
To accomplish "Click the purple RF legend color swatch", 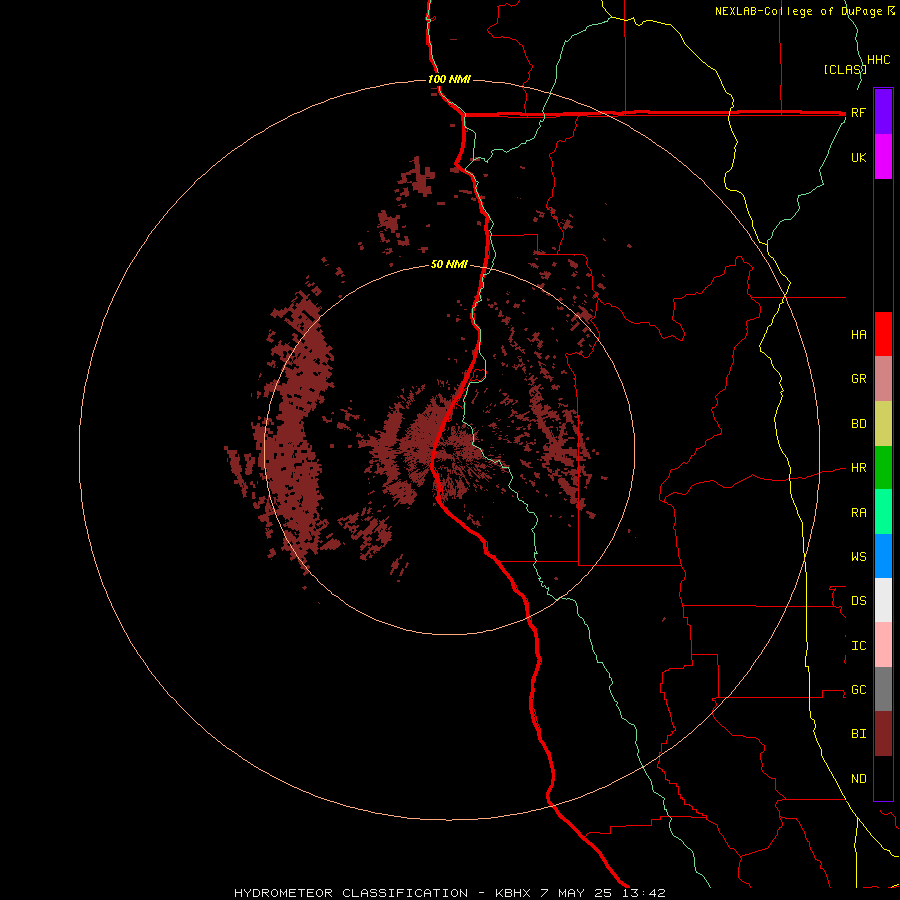I will click(883, 112).
